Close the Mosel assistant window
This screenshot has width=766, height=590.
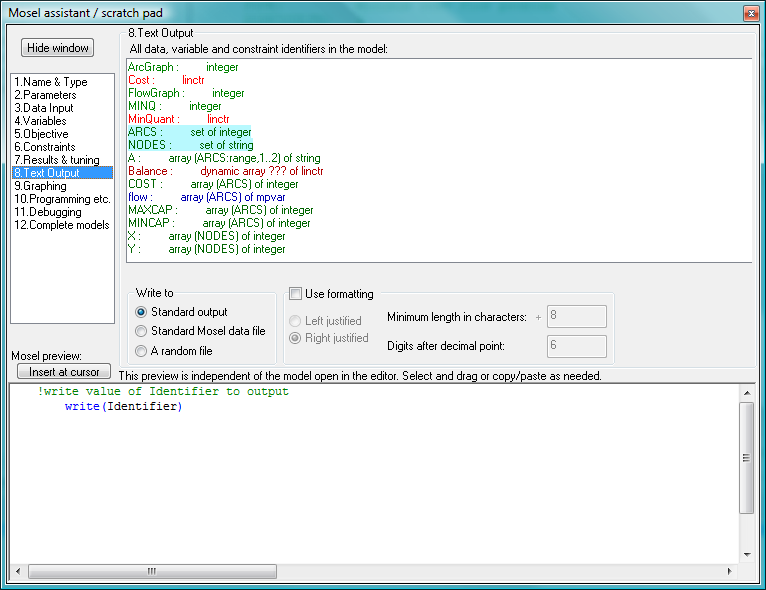point(750,12)
